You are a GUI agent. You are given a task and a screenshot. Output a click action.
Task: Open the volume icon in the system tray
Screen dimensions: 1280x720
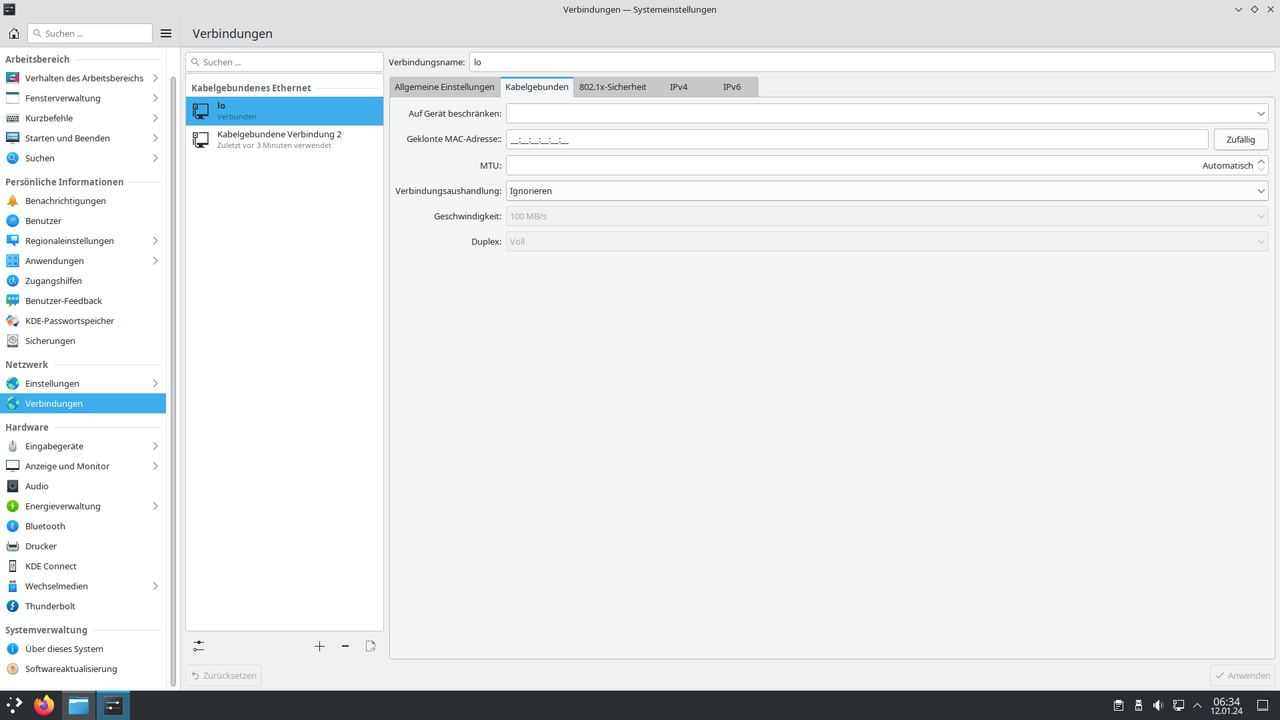pyautogui.click(x=1158, y=706)
